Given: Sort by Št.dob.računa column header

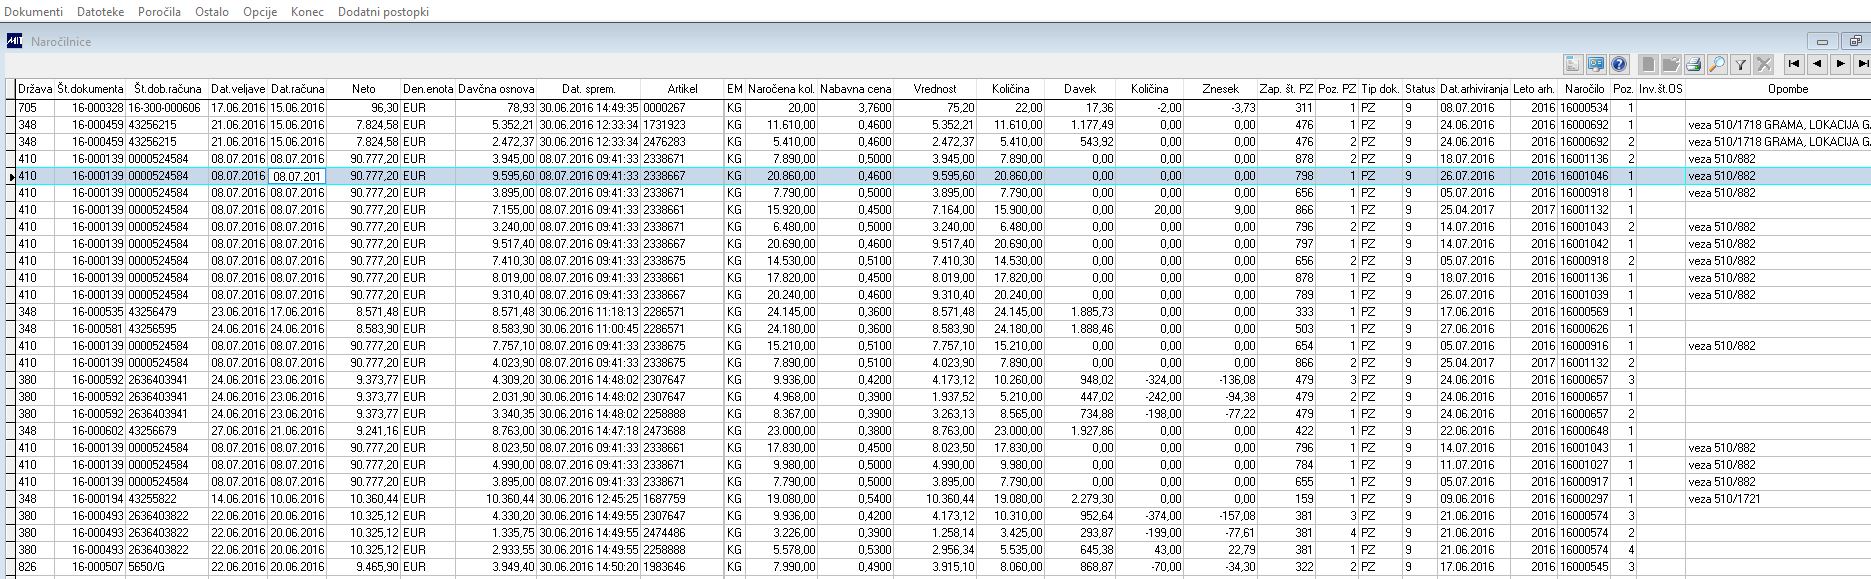Looking at the screenshot, I should coord(166,89).
